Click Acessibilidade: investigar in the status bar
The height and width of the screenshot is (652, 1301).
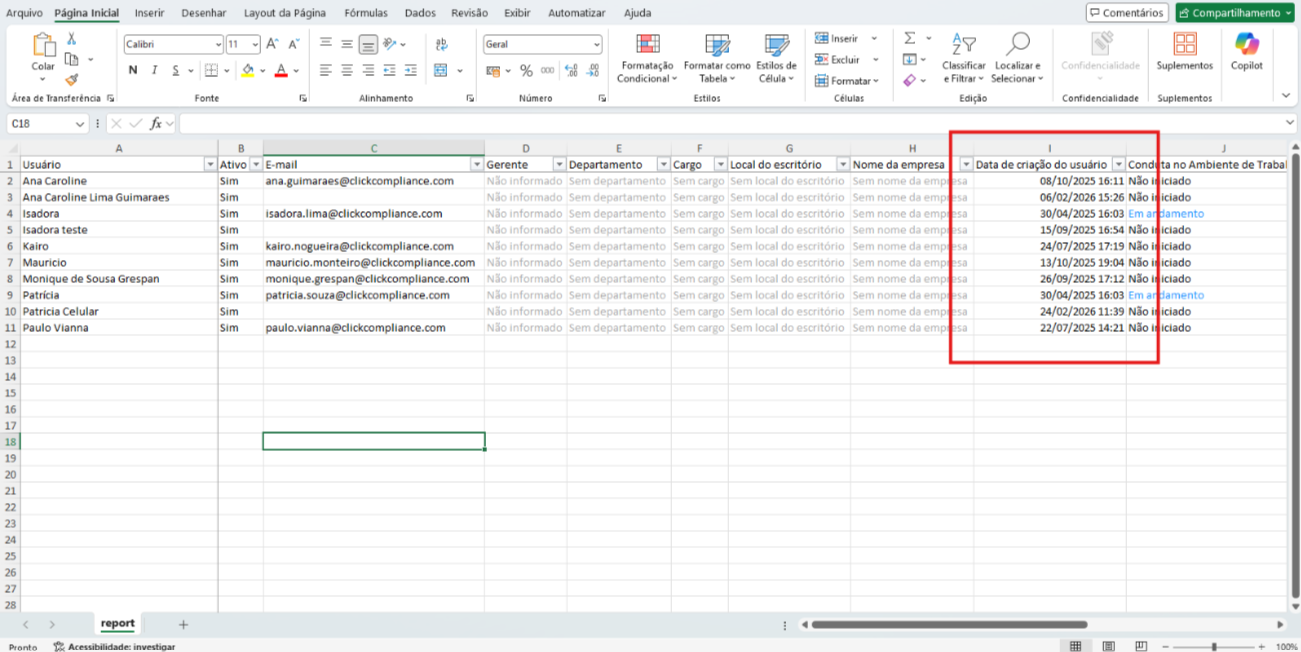(x=113, y=647)
